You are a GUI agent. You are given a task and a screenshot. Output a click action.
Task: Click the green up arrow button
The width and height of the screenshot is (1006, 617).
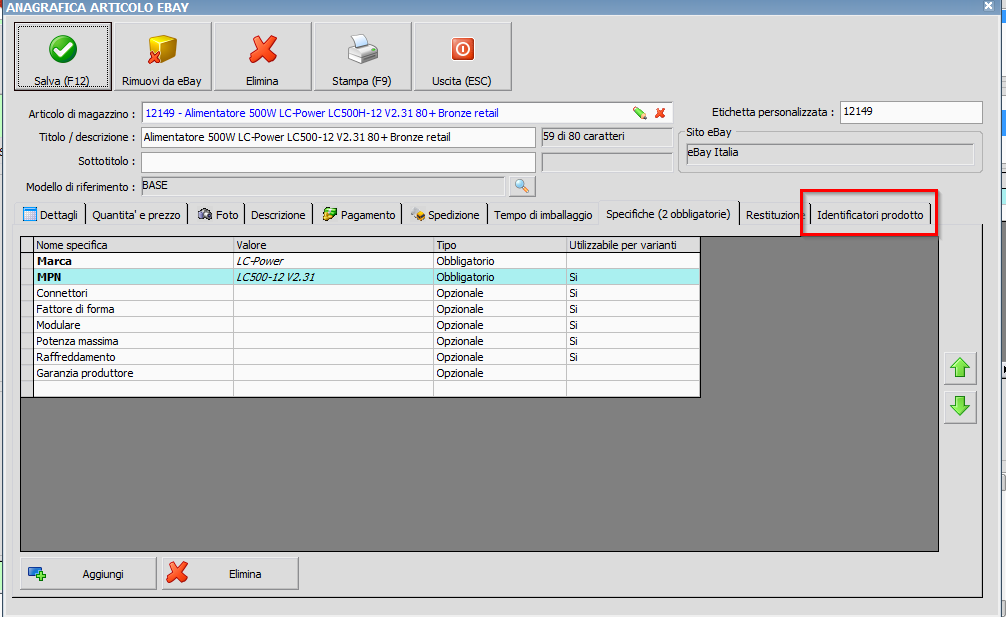[x=960, y=368]
